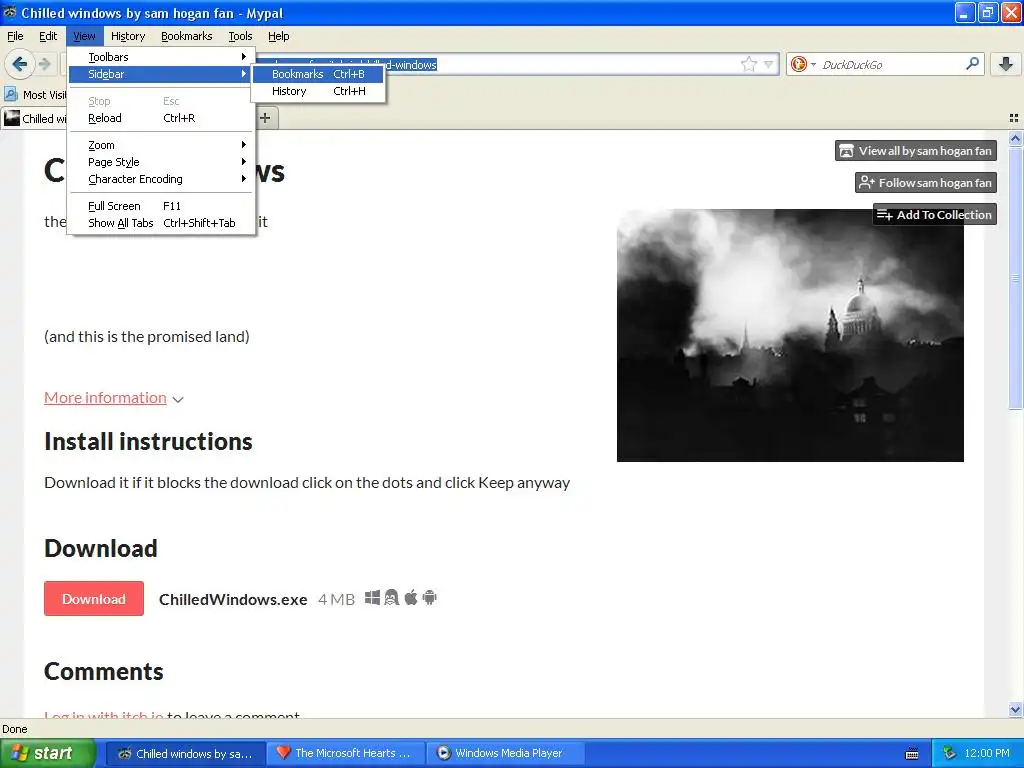Click the Android platform icon next to ChilledWindows.exe
Image resolution: width=1024 pixels, height=768 pixels.
[x=429, y=598]
